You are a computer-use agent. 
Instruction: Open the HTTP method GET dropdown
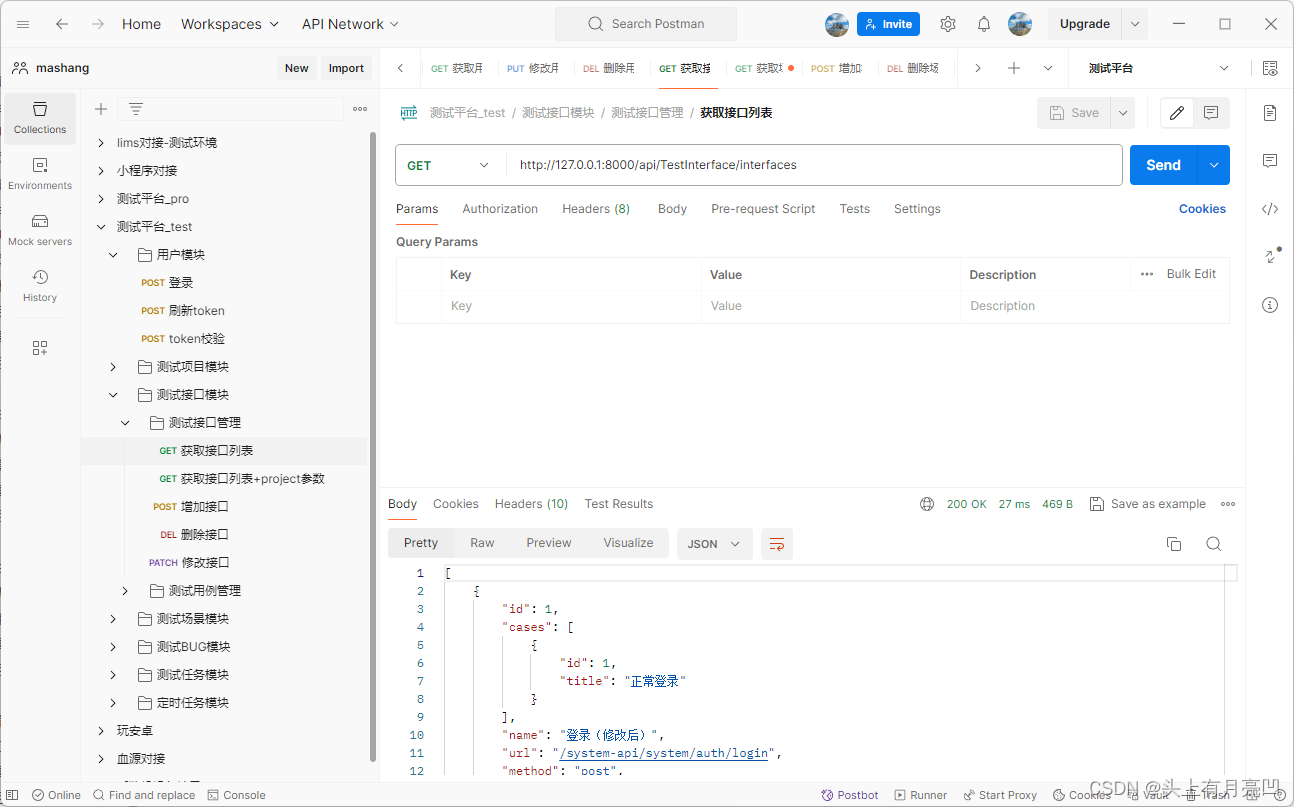[450, 165]
